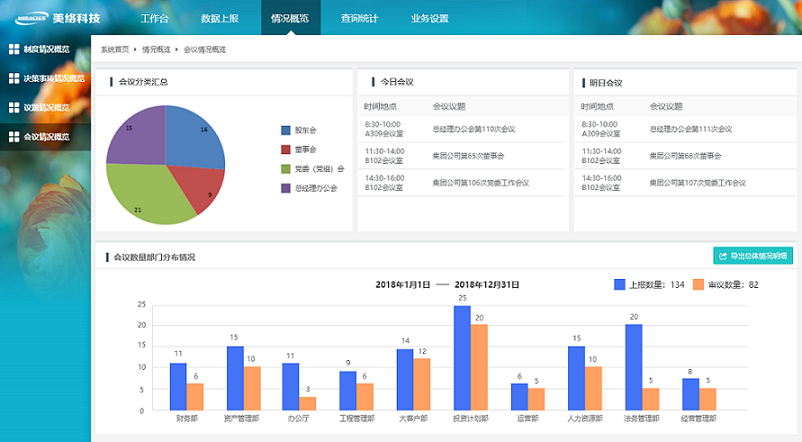Click 投资计划部 blue bar showing 25
This screenshot has height=442, width=802.
[x=462, y=358]
